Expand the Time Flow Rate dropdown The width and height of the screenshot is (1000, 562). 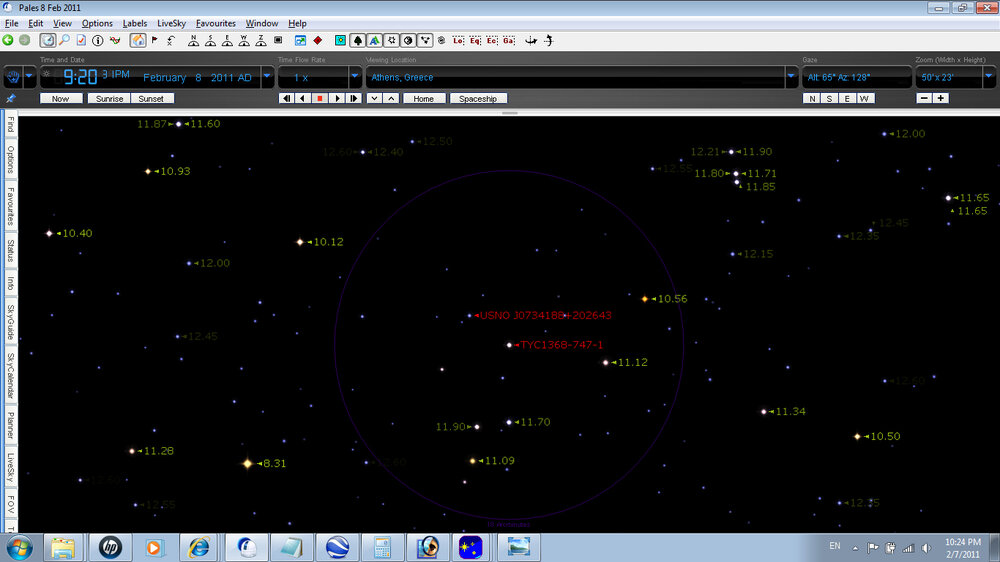coord(354,77)
